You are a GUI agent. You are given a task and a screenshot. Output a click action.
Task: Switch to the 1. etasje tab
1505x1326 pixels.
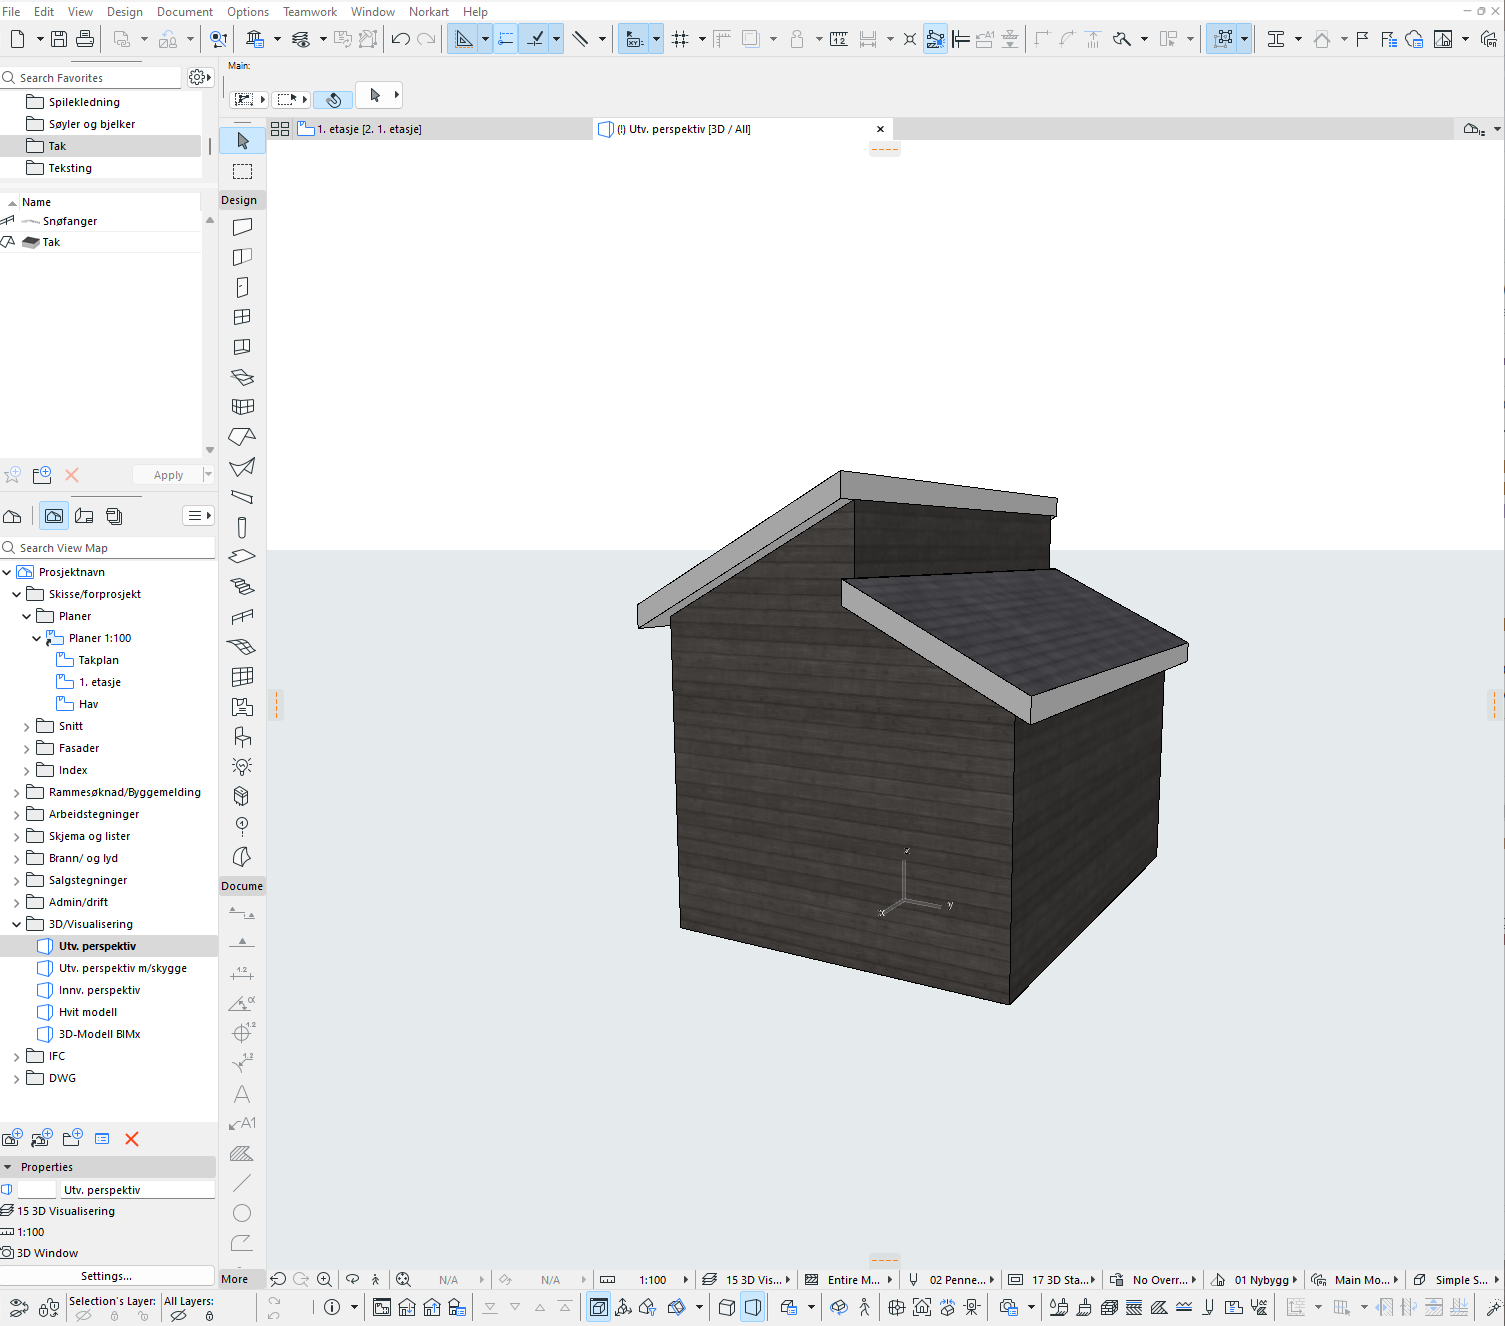pyautogui.click(x=368, y=129)
